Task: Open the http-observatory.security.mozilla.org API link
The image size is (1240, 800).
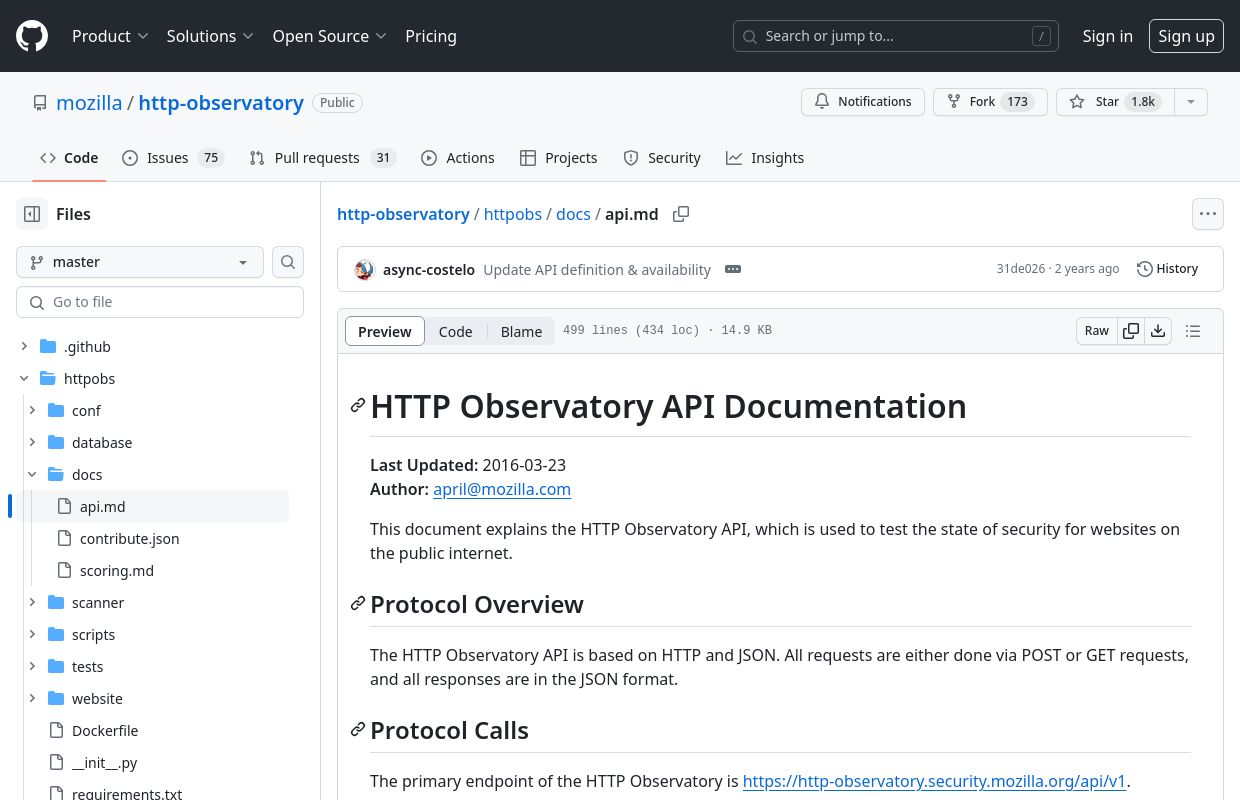Action: 934,781
